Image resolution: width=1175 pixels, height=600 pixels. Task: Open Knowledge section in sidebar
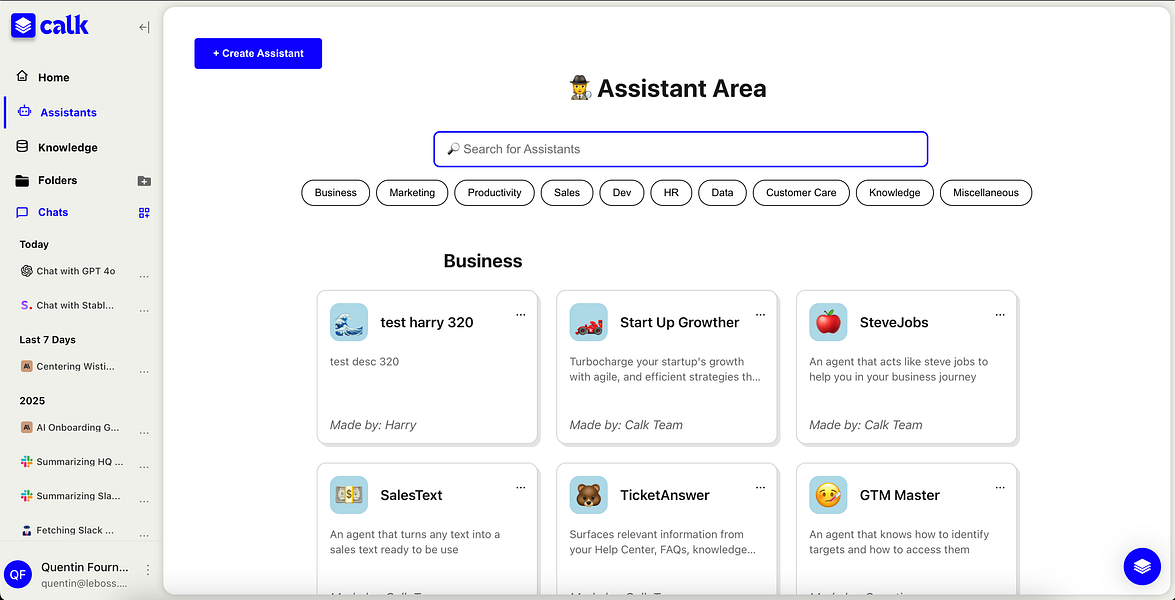click(x=67, y=148)
